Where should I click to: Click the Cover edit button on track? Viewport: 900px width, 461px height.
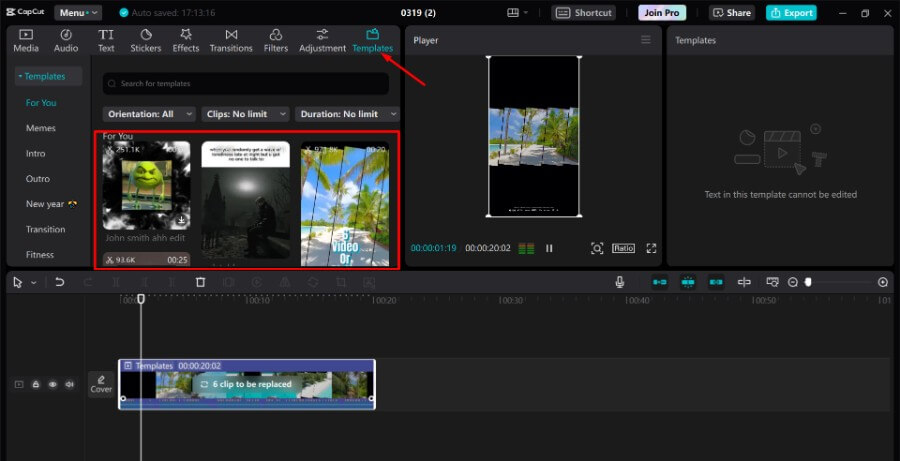point(101,384)
